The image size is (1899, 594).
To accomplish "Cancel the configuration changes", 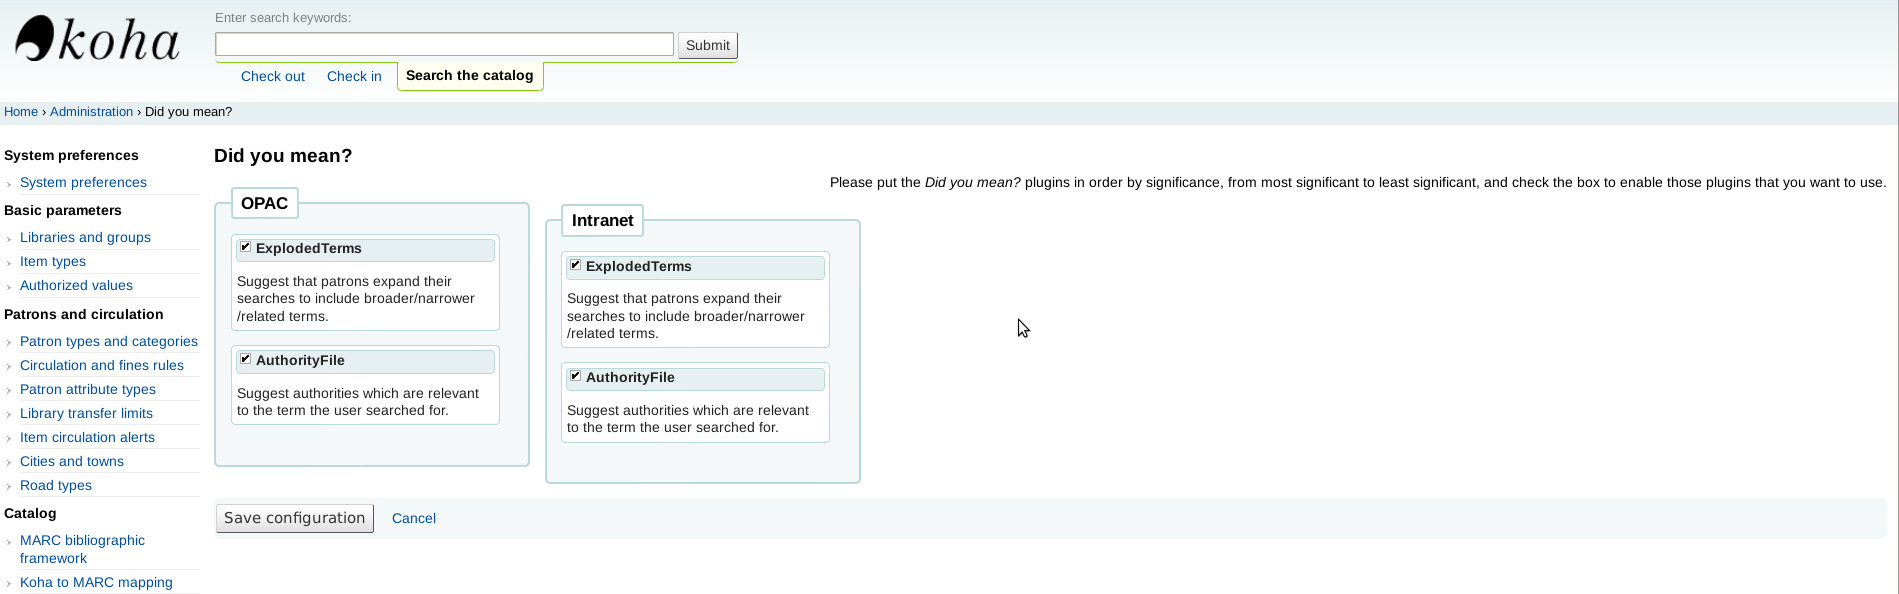I will tap(413, 518).
